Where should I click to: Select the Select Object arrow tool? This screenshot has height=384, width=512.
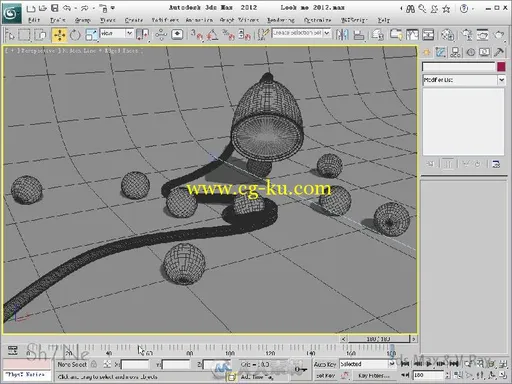coord(10,35)
